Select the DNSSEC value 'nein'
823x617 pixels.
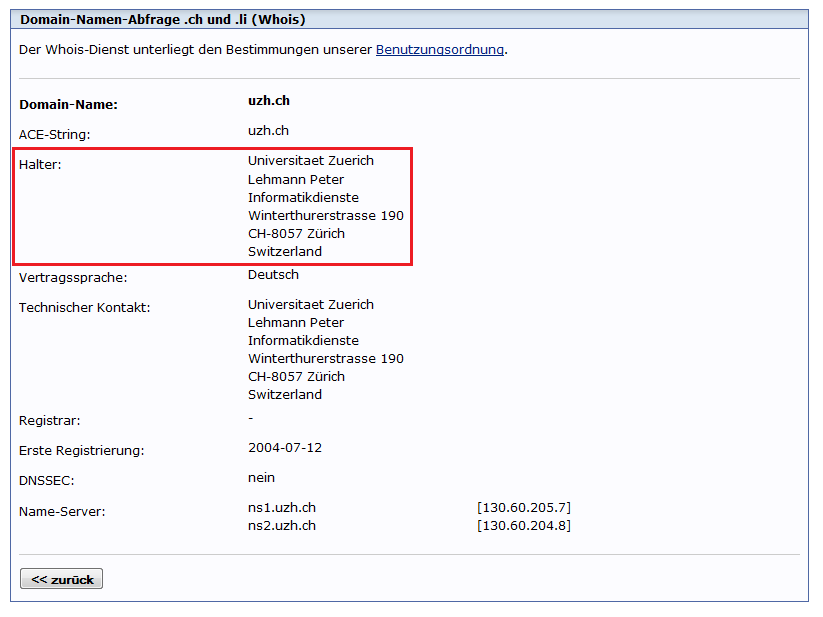(x=261, y=477)
